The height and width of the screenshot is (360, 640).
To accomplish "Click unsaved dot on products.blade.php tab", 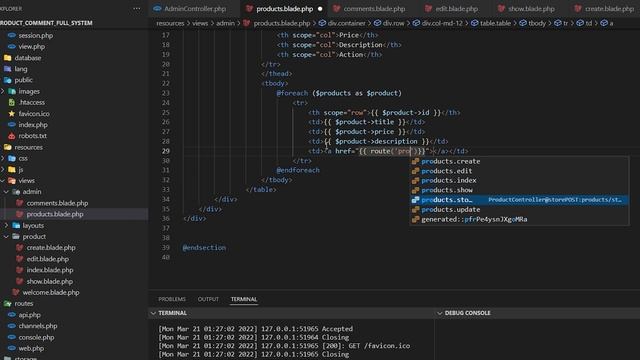I will point(320,9).
